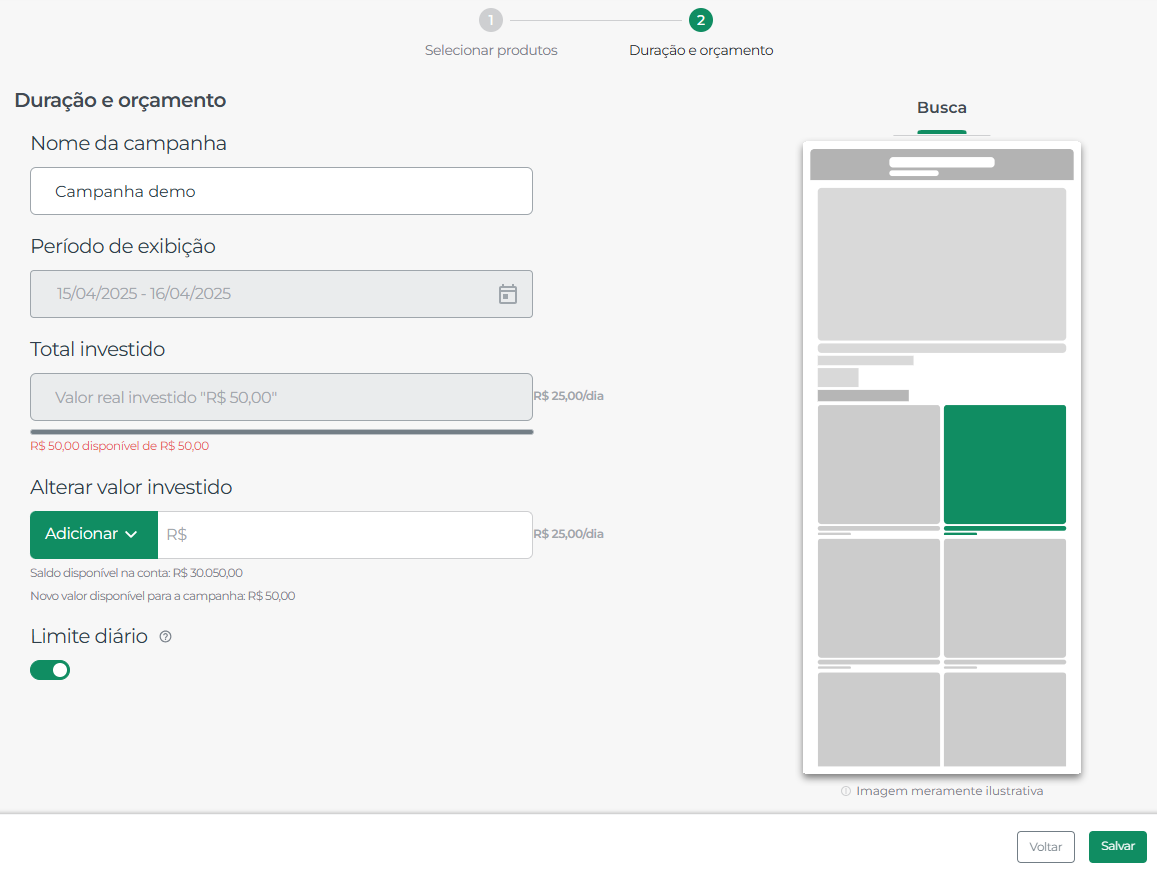Click the Total investido value field
This screenshot has height=876, width=1157.
[281, 397]
